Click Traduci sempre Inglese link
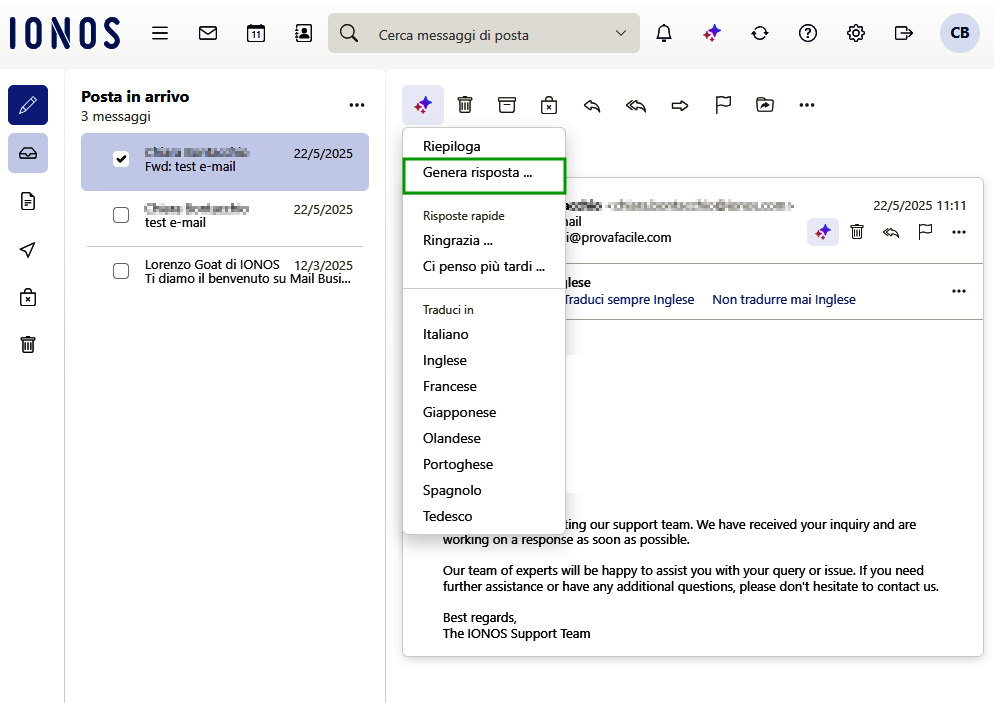Viewport: 994px width, 703px height. click(628, 299)
